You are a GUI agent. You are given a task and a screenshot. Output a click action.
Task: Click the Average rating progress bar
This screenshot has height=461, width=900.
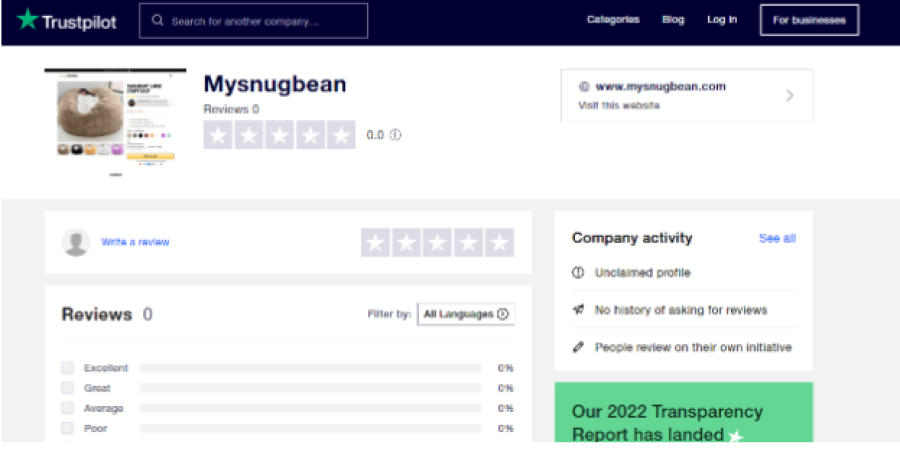click(311, 408)
